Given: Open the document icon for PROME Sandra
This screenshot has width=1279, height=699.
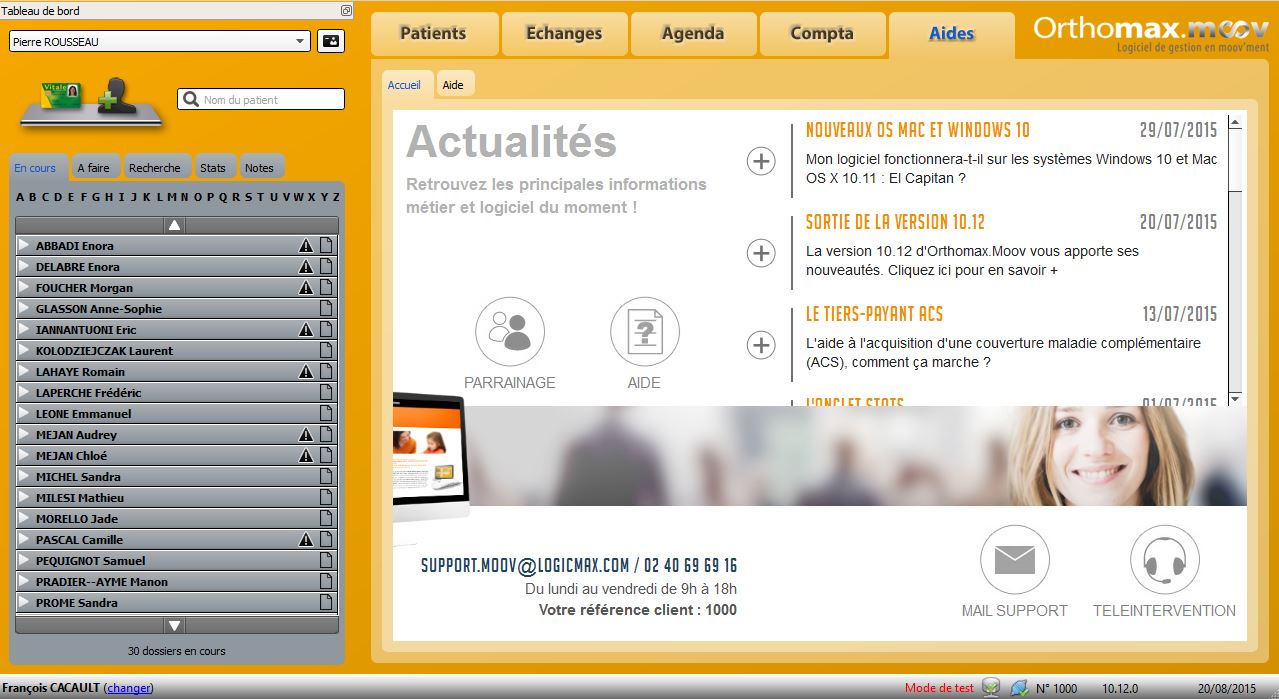Looking at the screenshot, I should click(x=325, y=603).
